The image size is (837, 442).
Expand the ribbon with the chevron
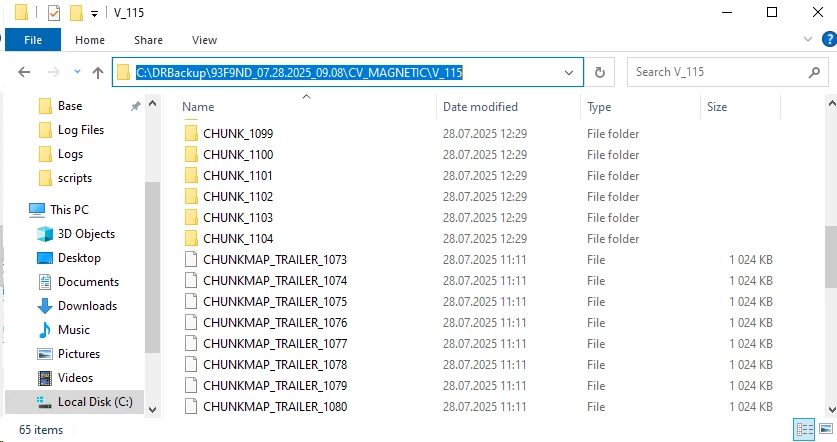coord(808,40)
